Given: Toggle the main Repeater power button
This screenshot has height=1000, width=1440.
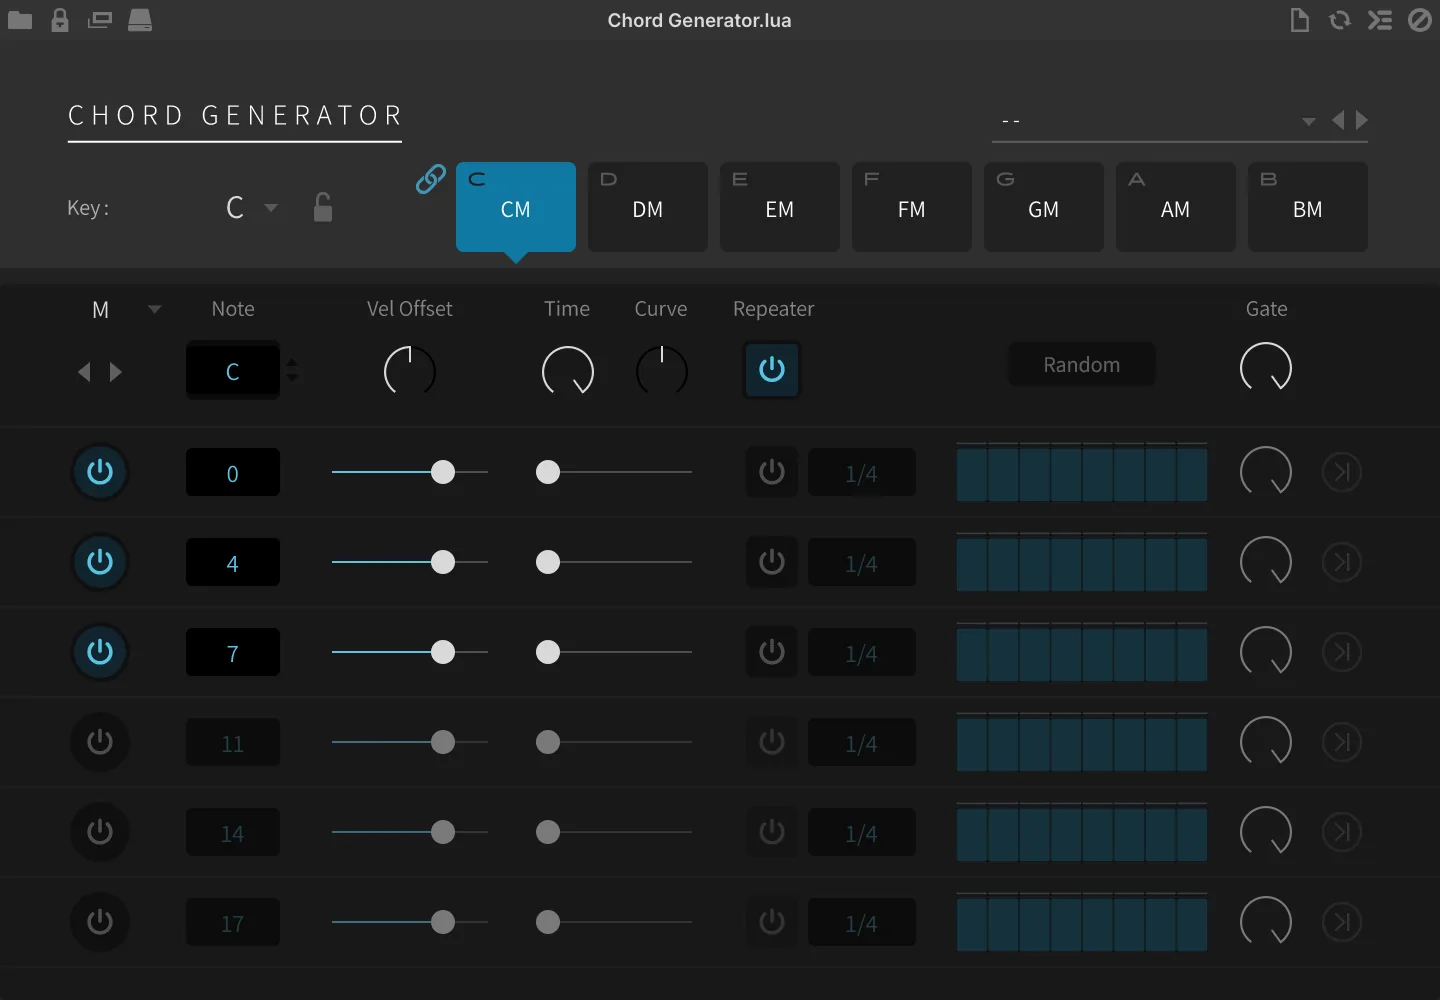Looking at the screenshot, I should point(772,370).
